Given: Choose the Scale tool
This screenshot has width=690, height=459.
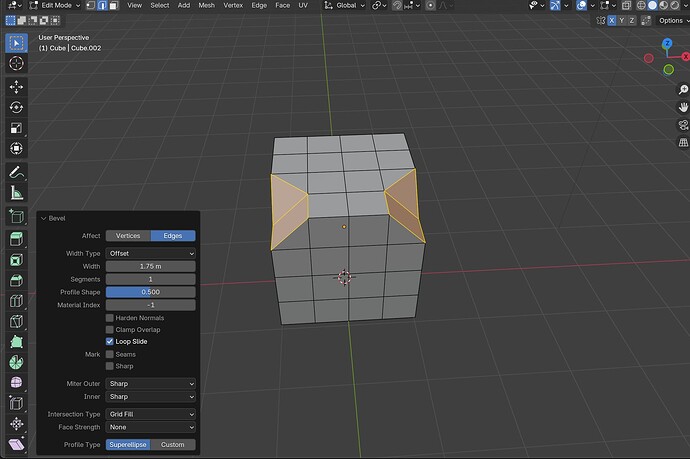Looking at the screenshot, I should pyautogui.click(x=16, y=128).
